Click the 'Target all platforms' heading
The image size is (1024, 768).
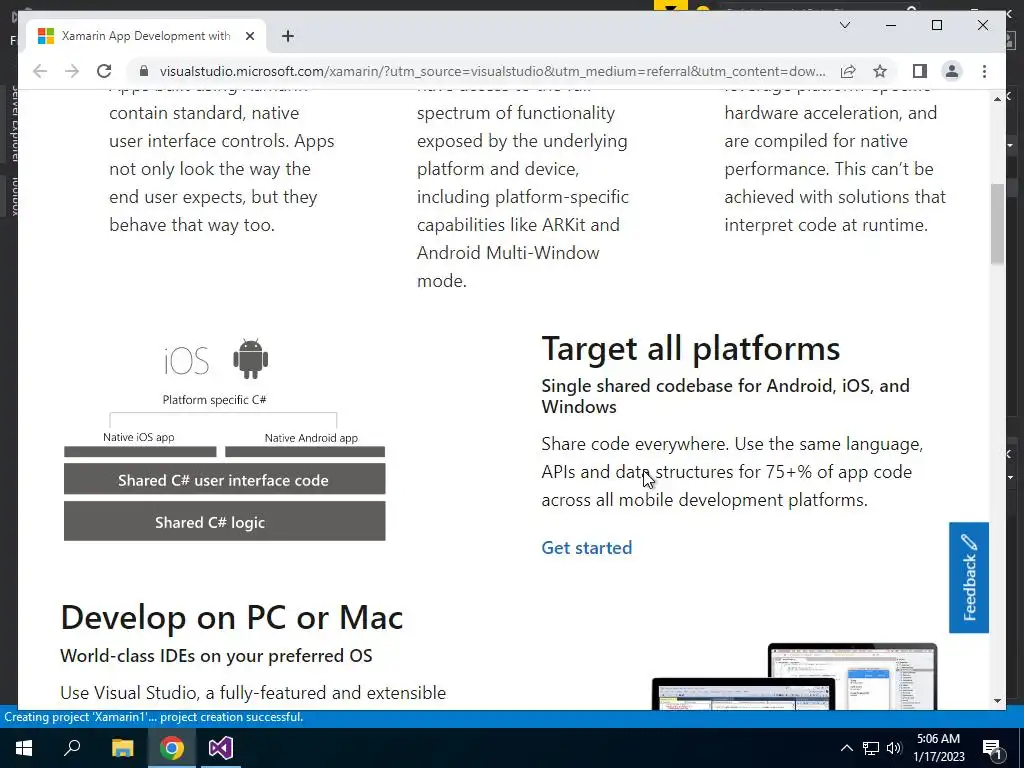pyautogui.click(x=690, y=348)
